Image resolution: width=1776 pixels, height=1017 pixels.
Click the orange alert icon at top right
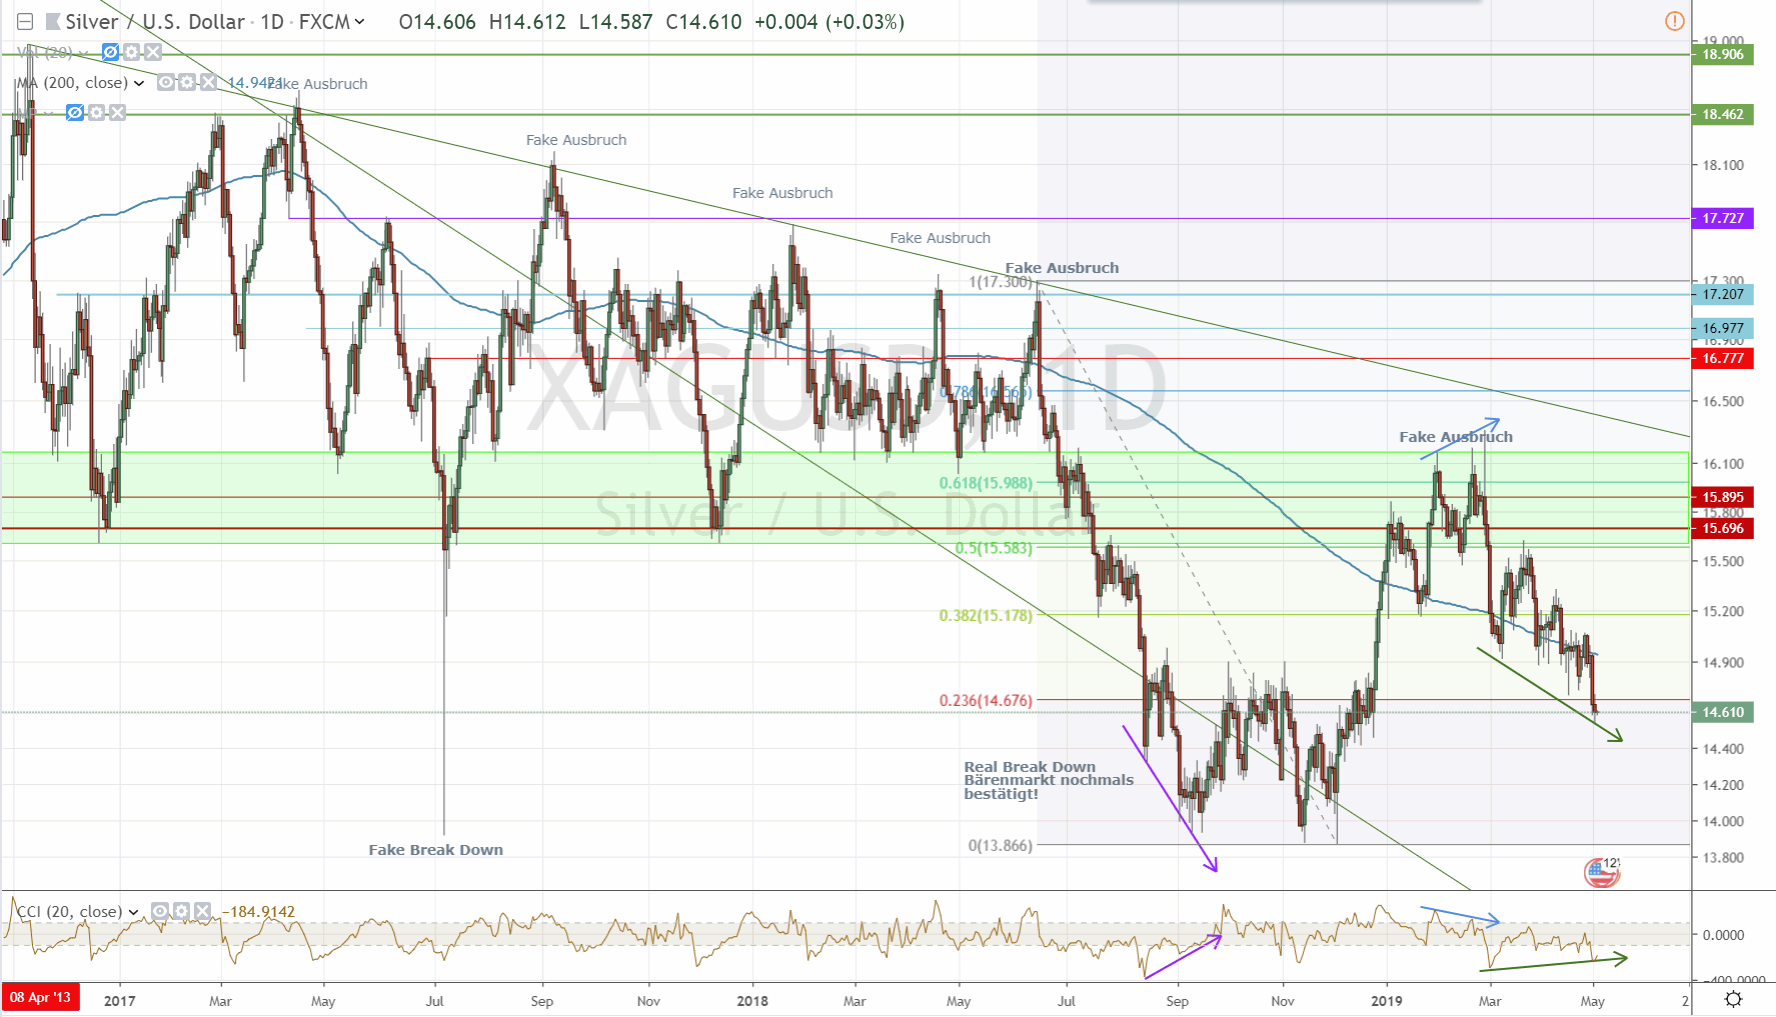pos(1675,21)
